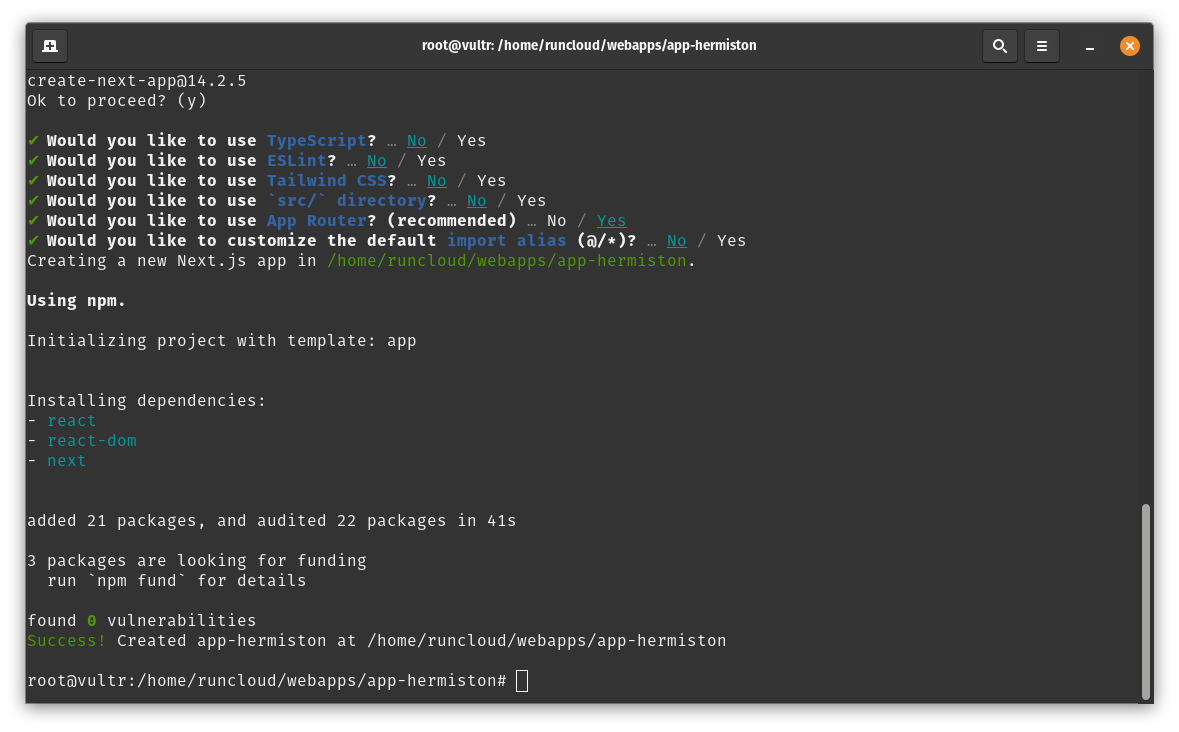The image size is (1179, 732).
Task: Click the underlined No for import alias
Action: pyautogui.click(x=677, y=241)
